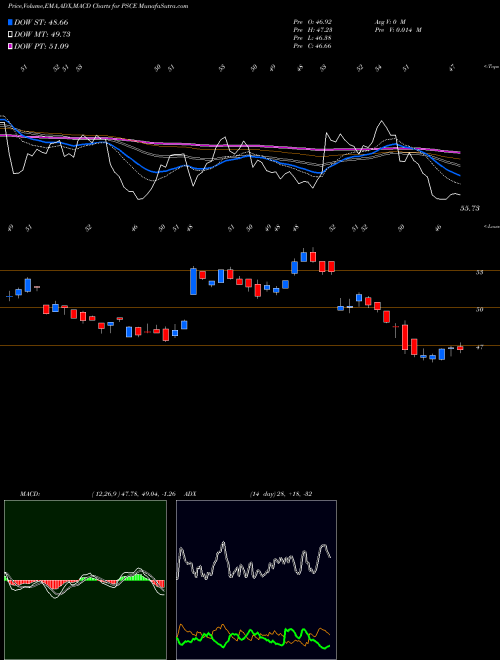Click the blue DOW ST legend swatch
The height and width of the screenshot is (660, 500).
click(10, 22)
